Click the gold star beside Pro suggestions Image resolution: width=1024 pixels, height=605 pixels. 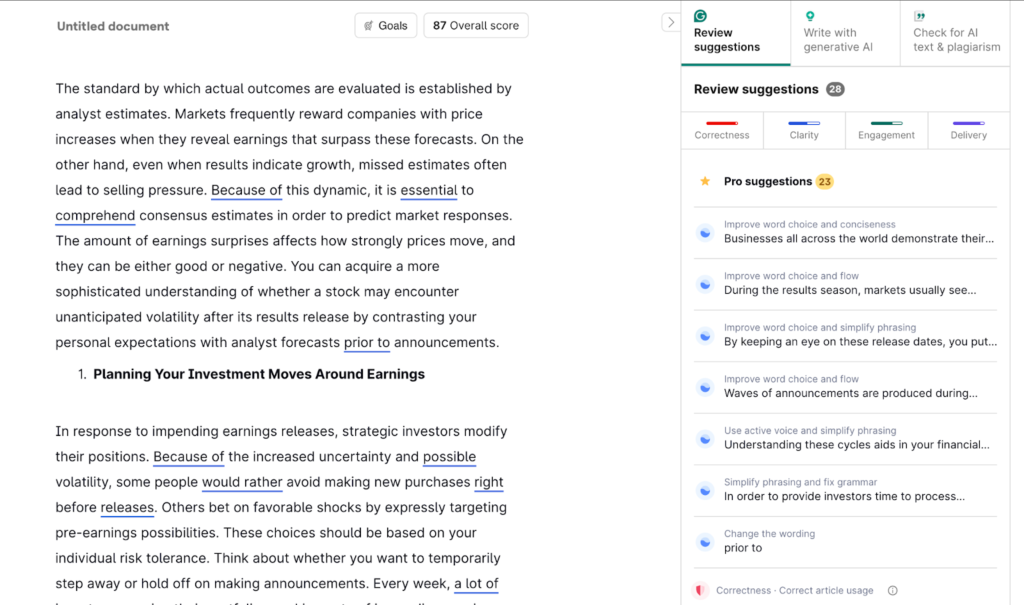coord(705,181)
